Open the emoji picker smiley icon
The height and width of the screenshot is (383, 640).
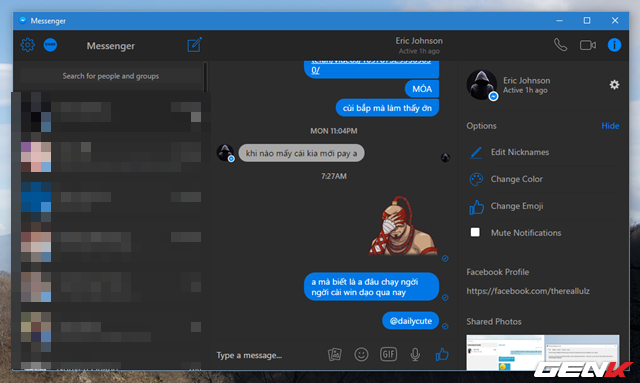pyautogui.click(x=361, y=354)
